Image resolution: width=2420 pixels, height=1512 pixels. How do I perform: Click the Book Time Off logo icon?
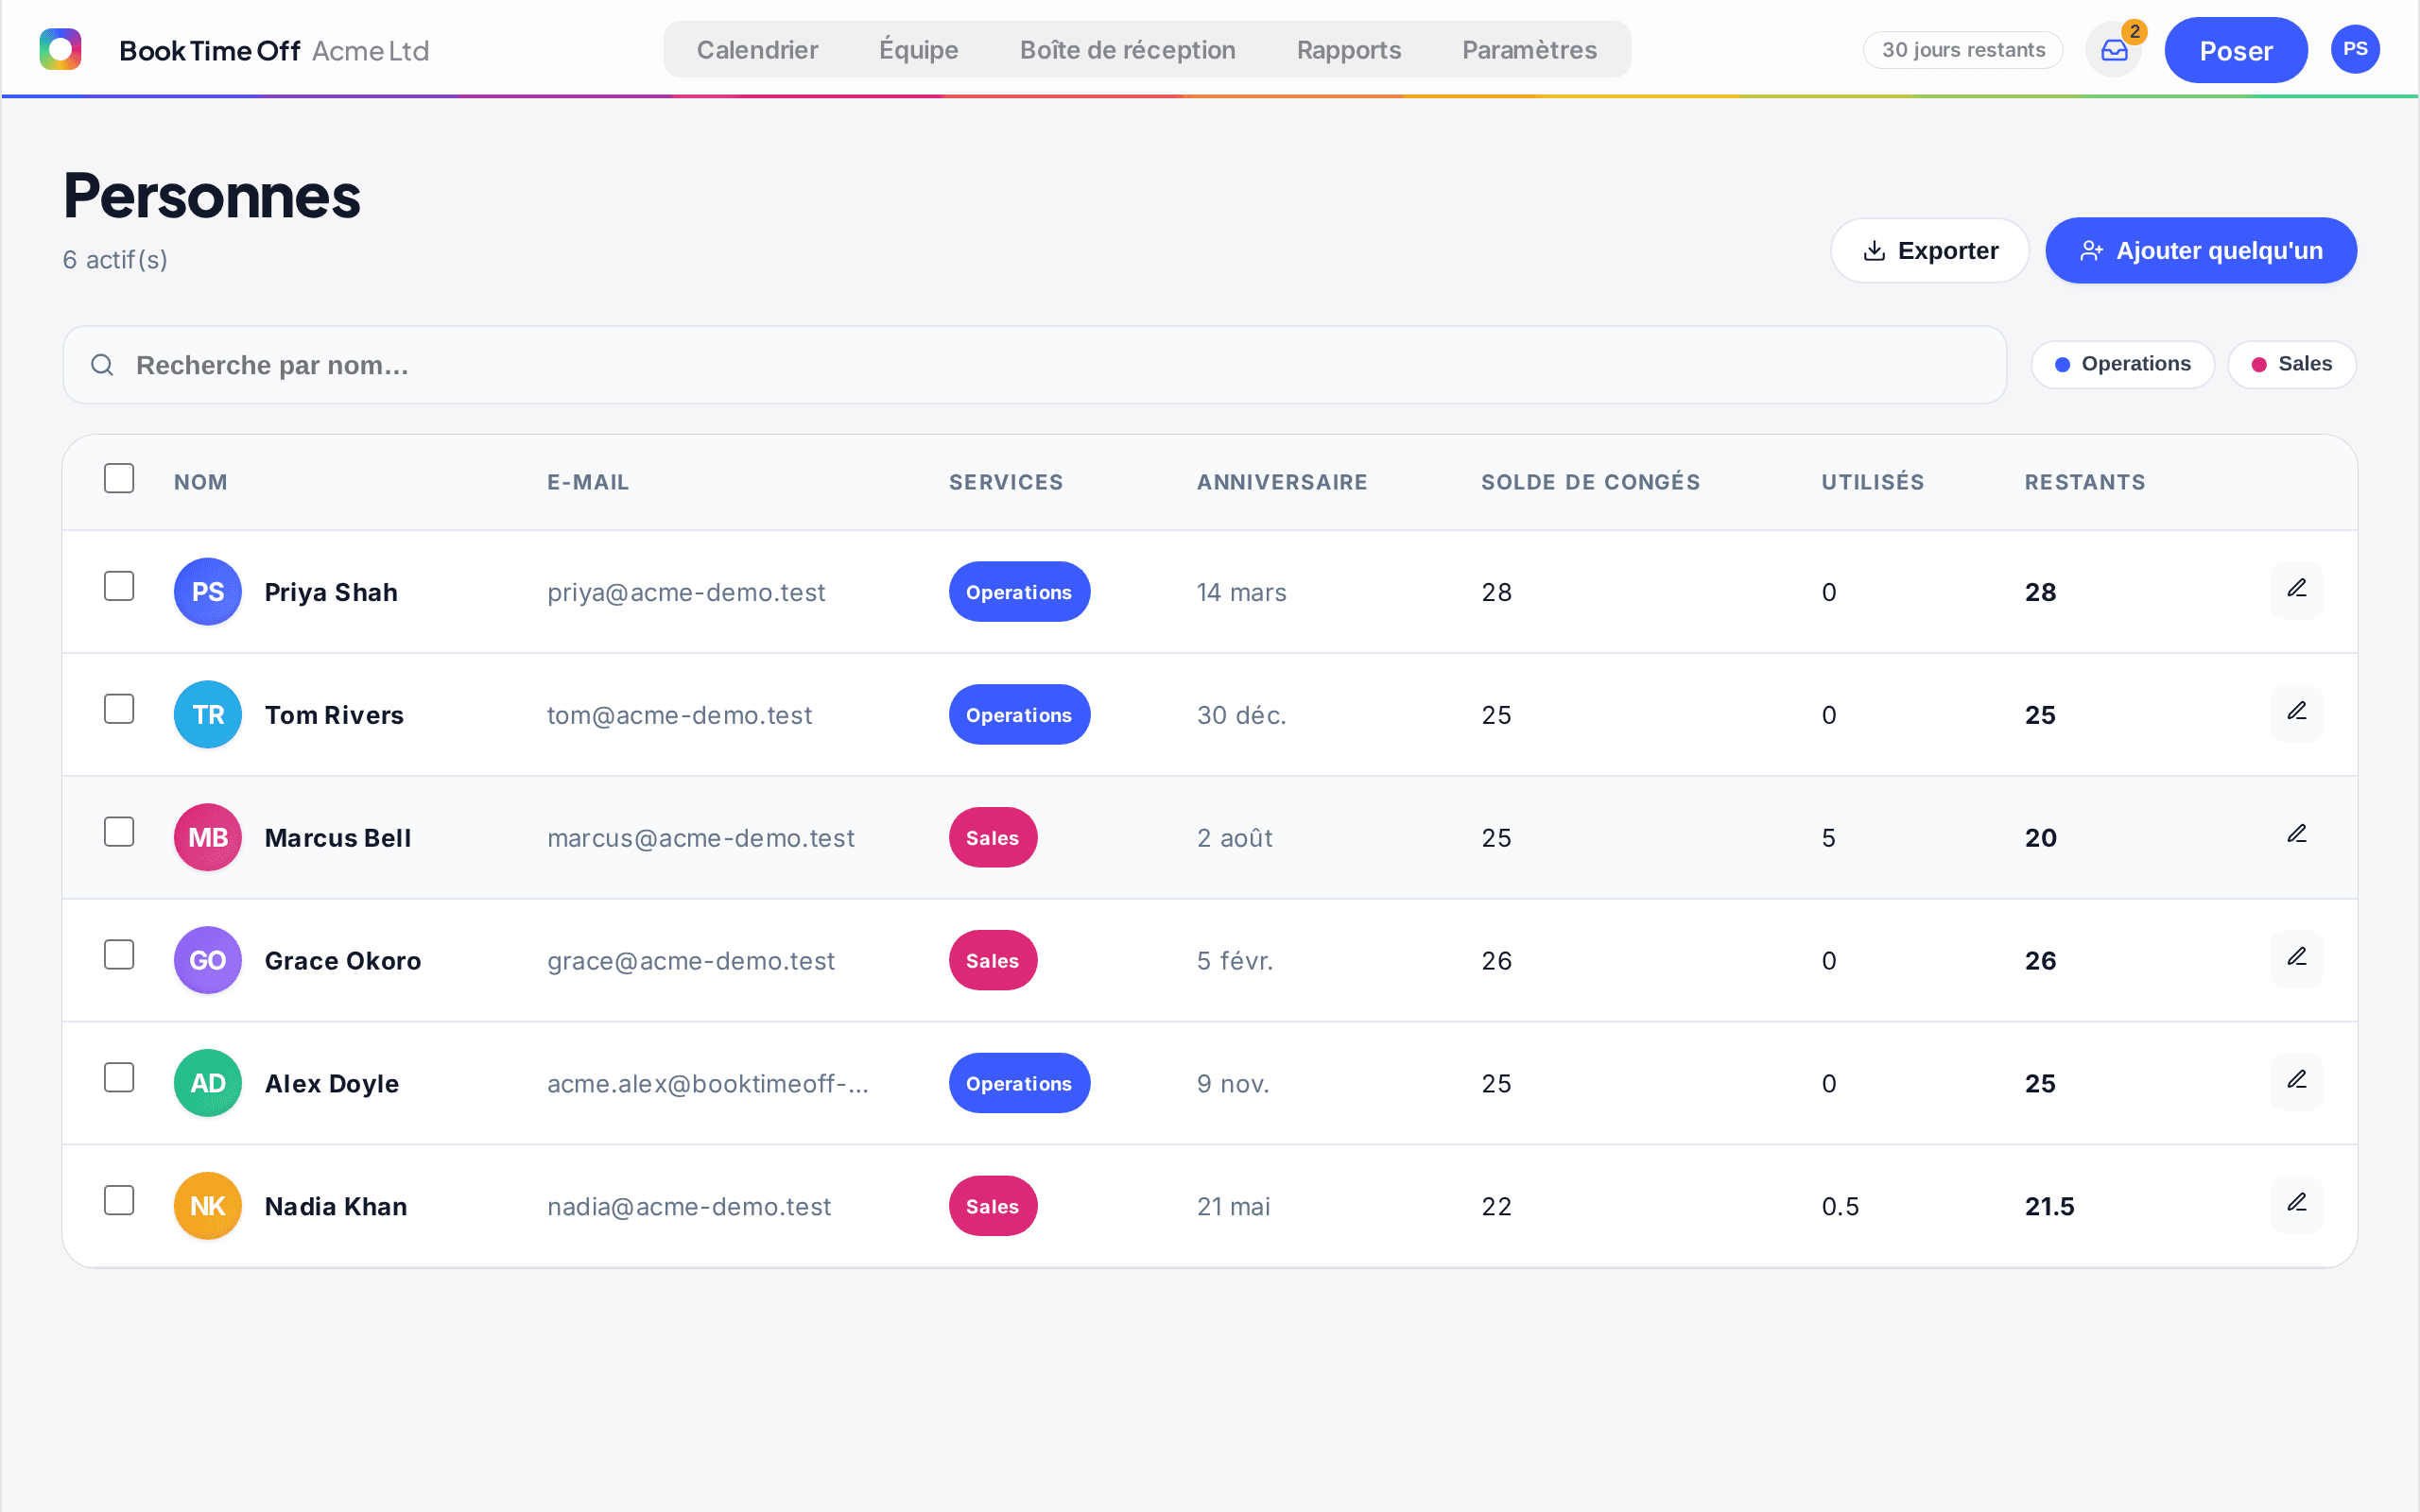point(60,49)
